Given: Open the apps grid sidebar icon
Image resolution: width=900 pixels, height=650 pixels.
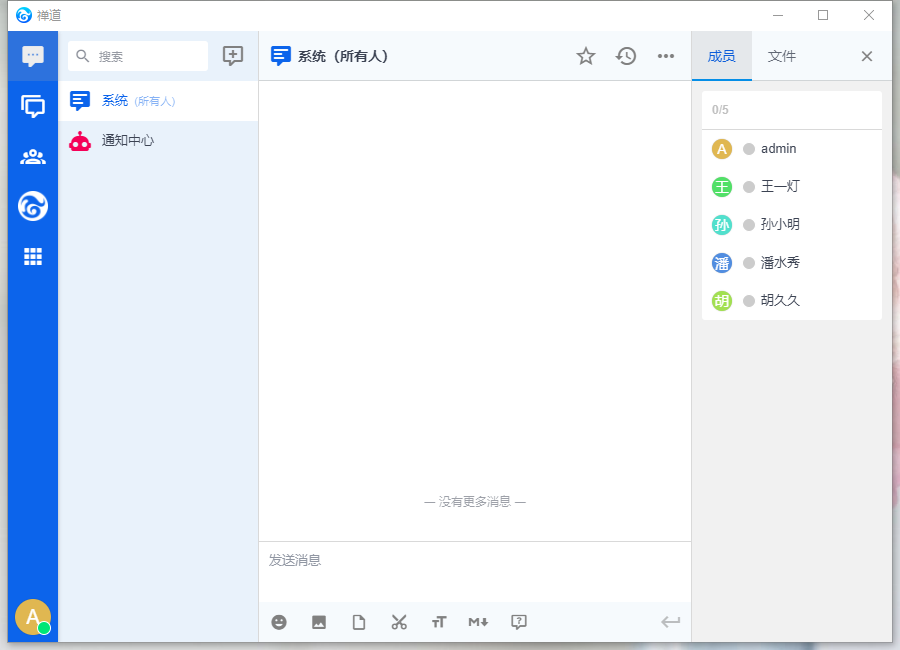Looking at the screenshot, I should [33, 257].
